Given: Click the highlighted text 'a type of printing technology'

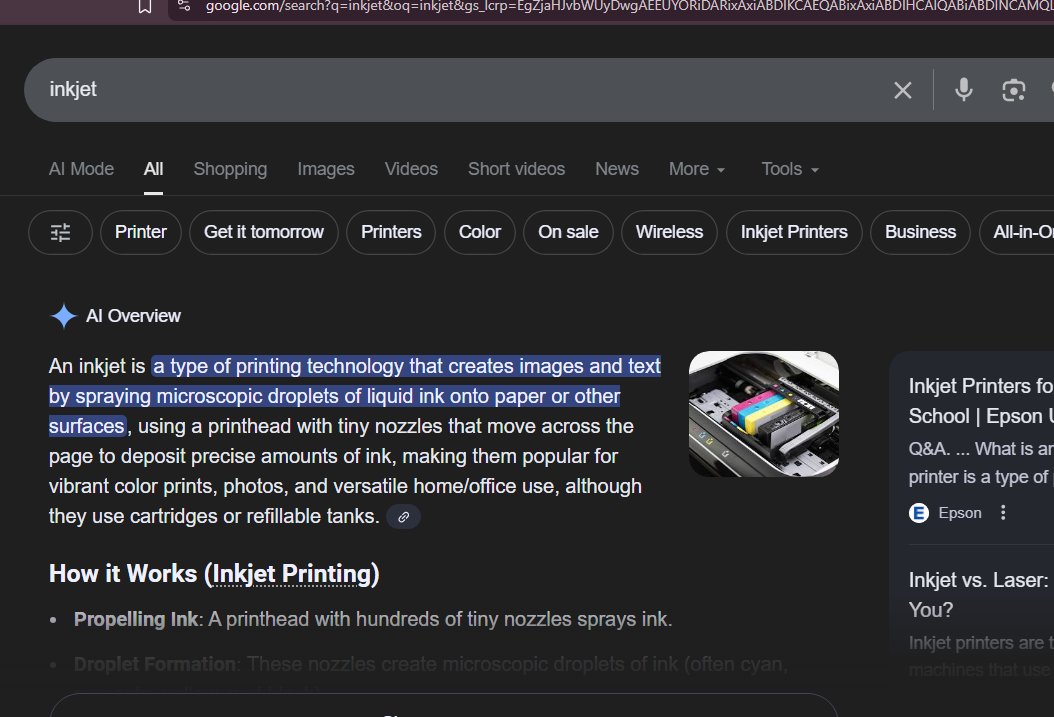Looking at the screenshot, I should point(279,366).
